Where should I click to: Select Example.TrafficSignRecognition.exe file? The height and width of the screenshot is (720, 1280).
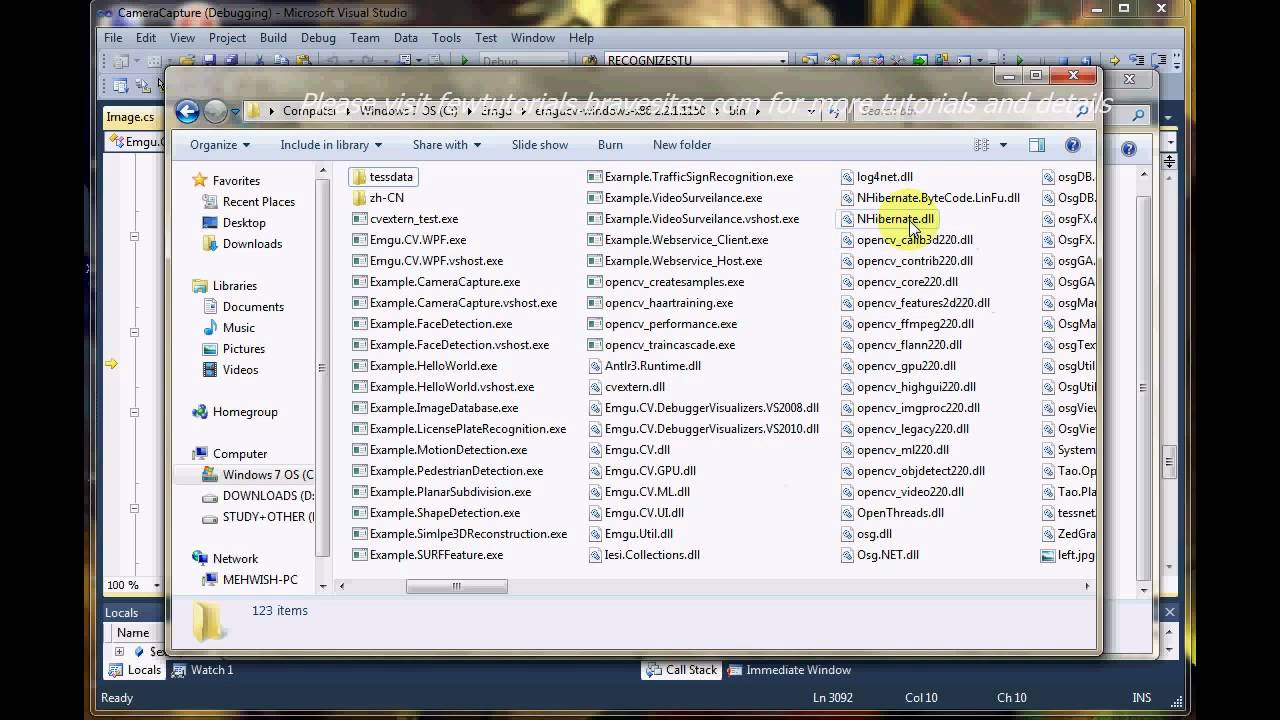click(690, 177)
